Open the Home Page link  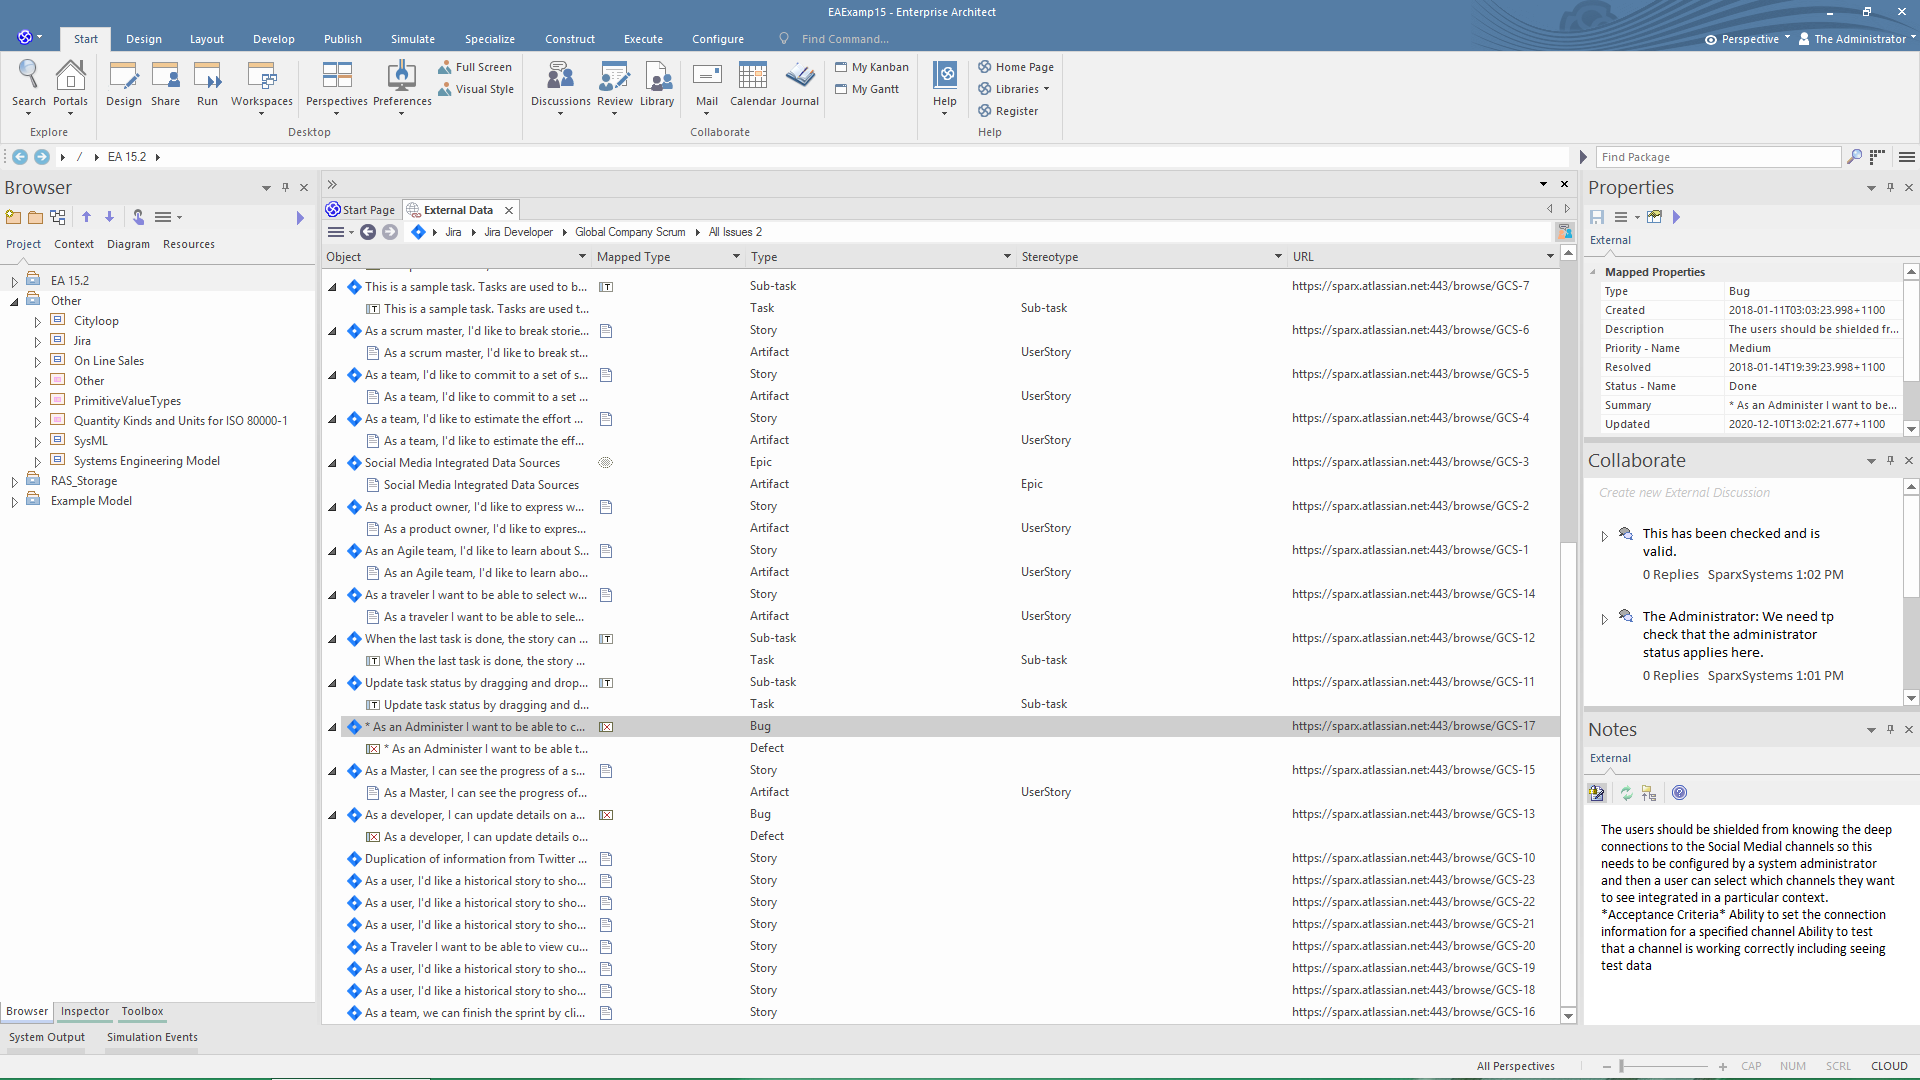pyautogui.click(x=1016, y=67)
